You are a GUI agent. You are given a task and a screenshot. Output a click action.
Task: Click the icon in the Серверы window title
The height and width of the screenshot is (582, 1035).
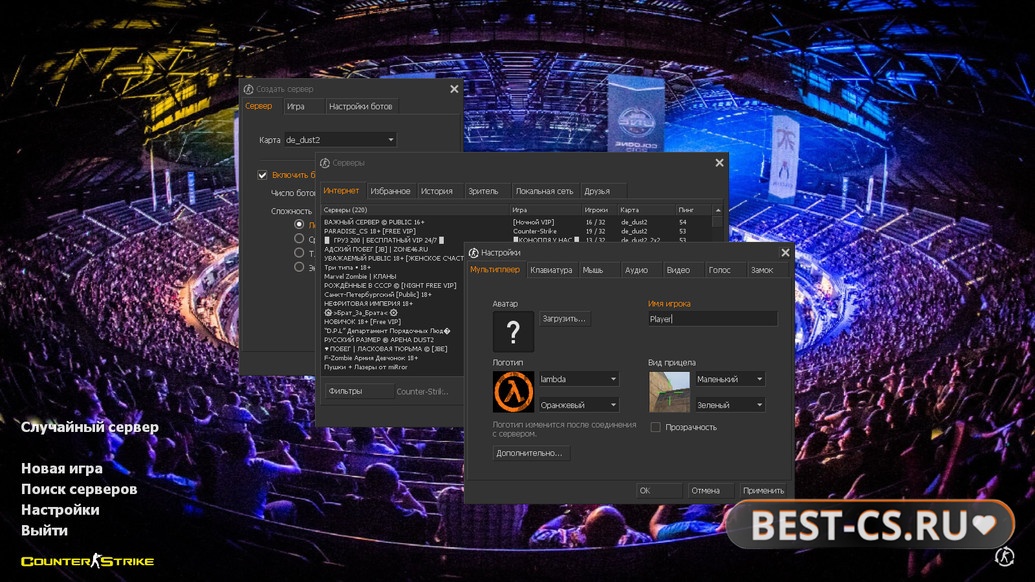[x=325, y=163]
